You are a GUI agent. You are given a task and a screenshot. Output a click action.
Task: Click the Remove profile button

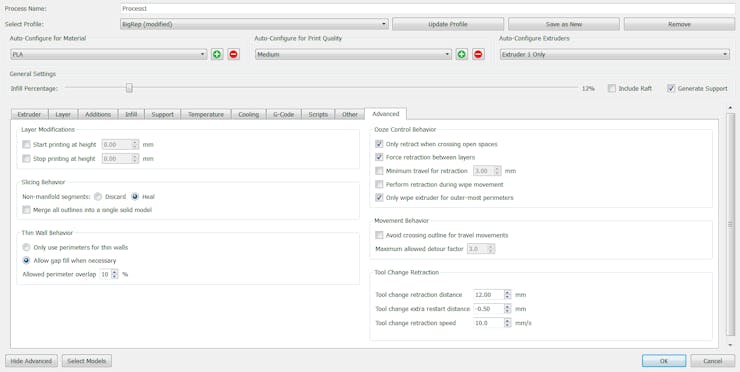click(x=679, y=24)
